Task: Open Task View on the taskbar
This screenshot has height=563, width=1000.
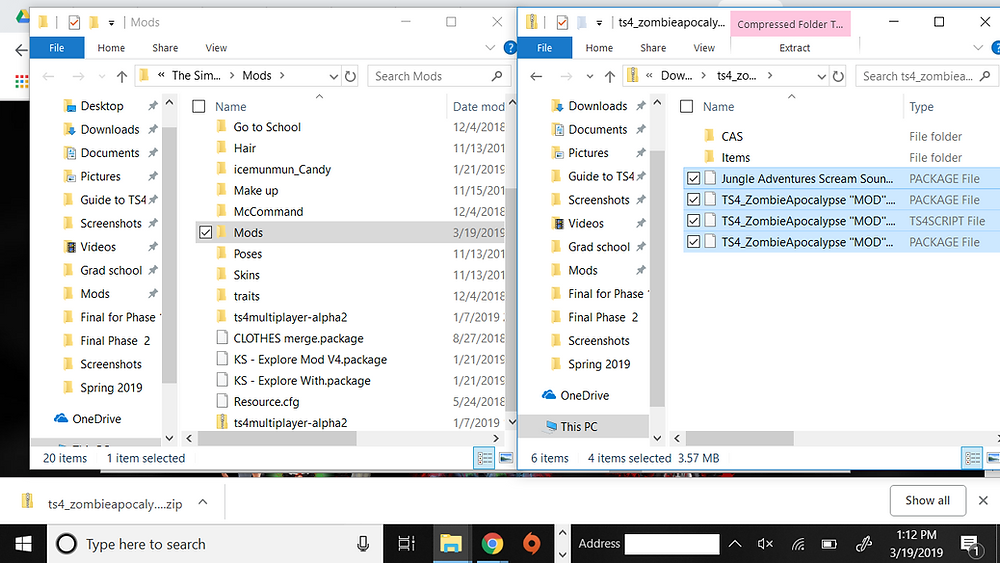Action: tap(406, 544)
